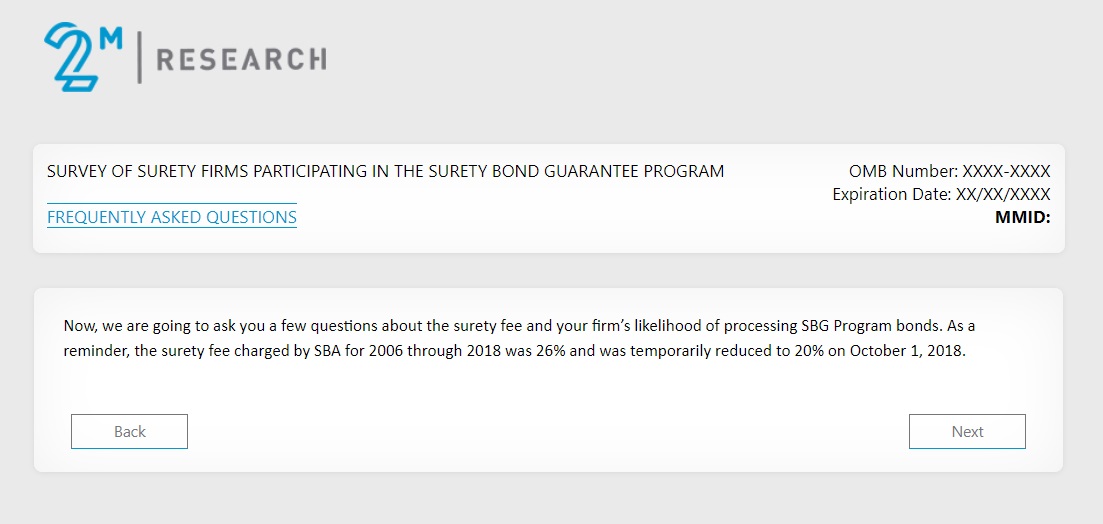Click the small M superscript in the logo
Screen dimensions: 1103x524
112,40
